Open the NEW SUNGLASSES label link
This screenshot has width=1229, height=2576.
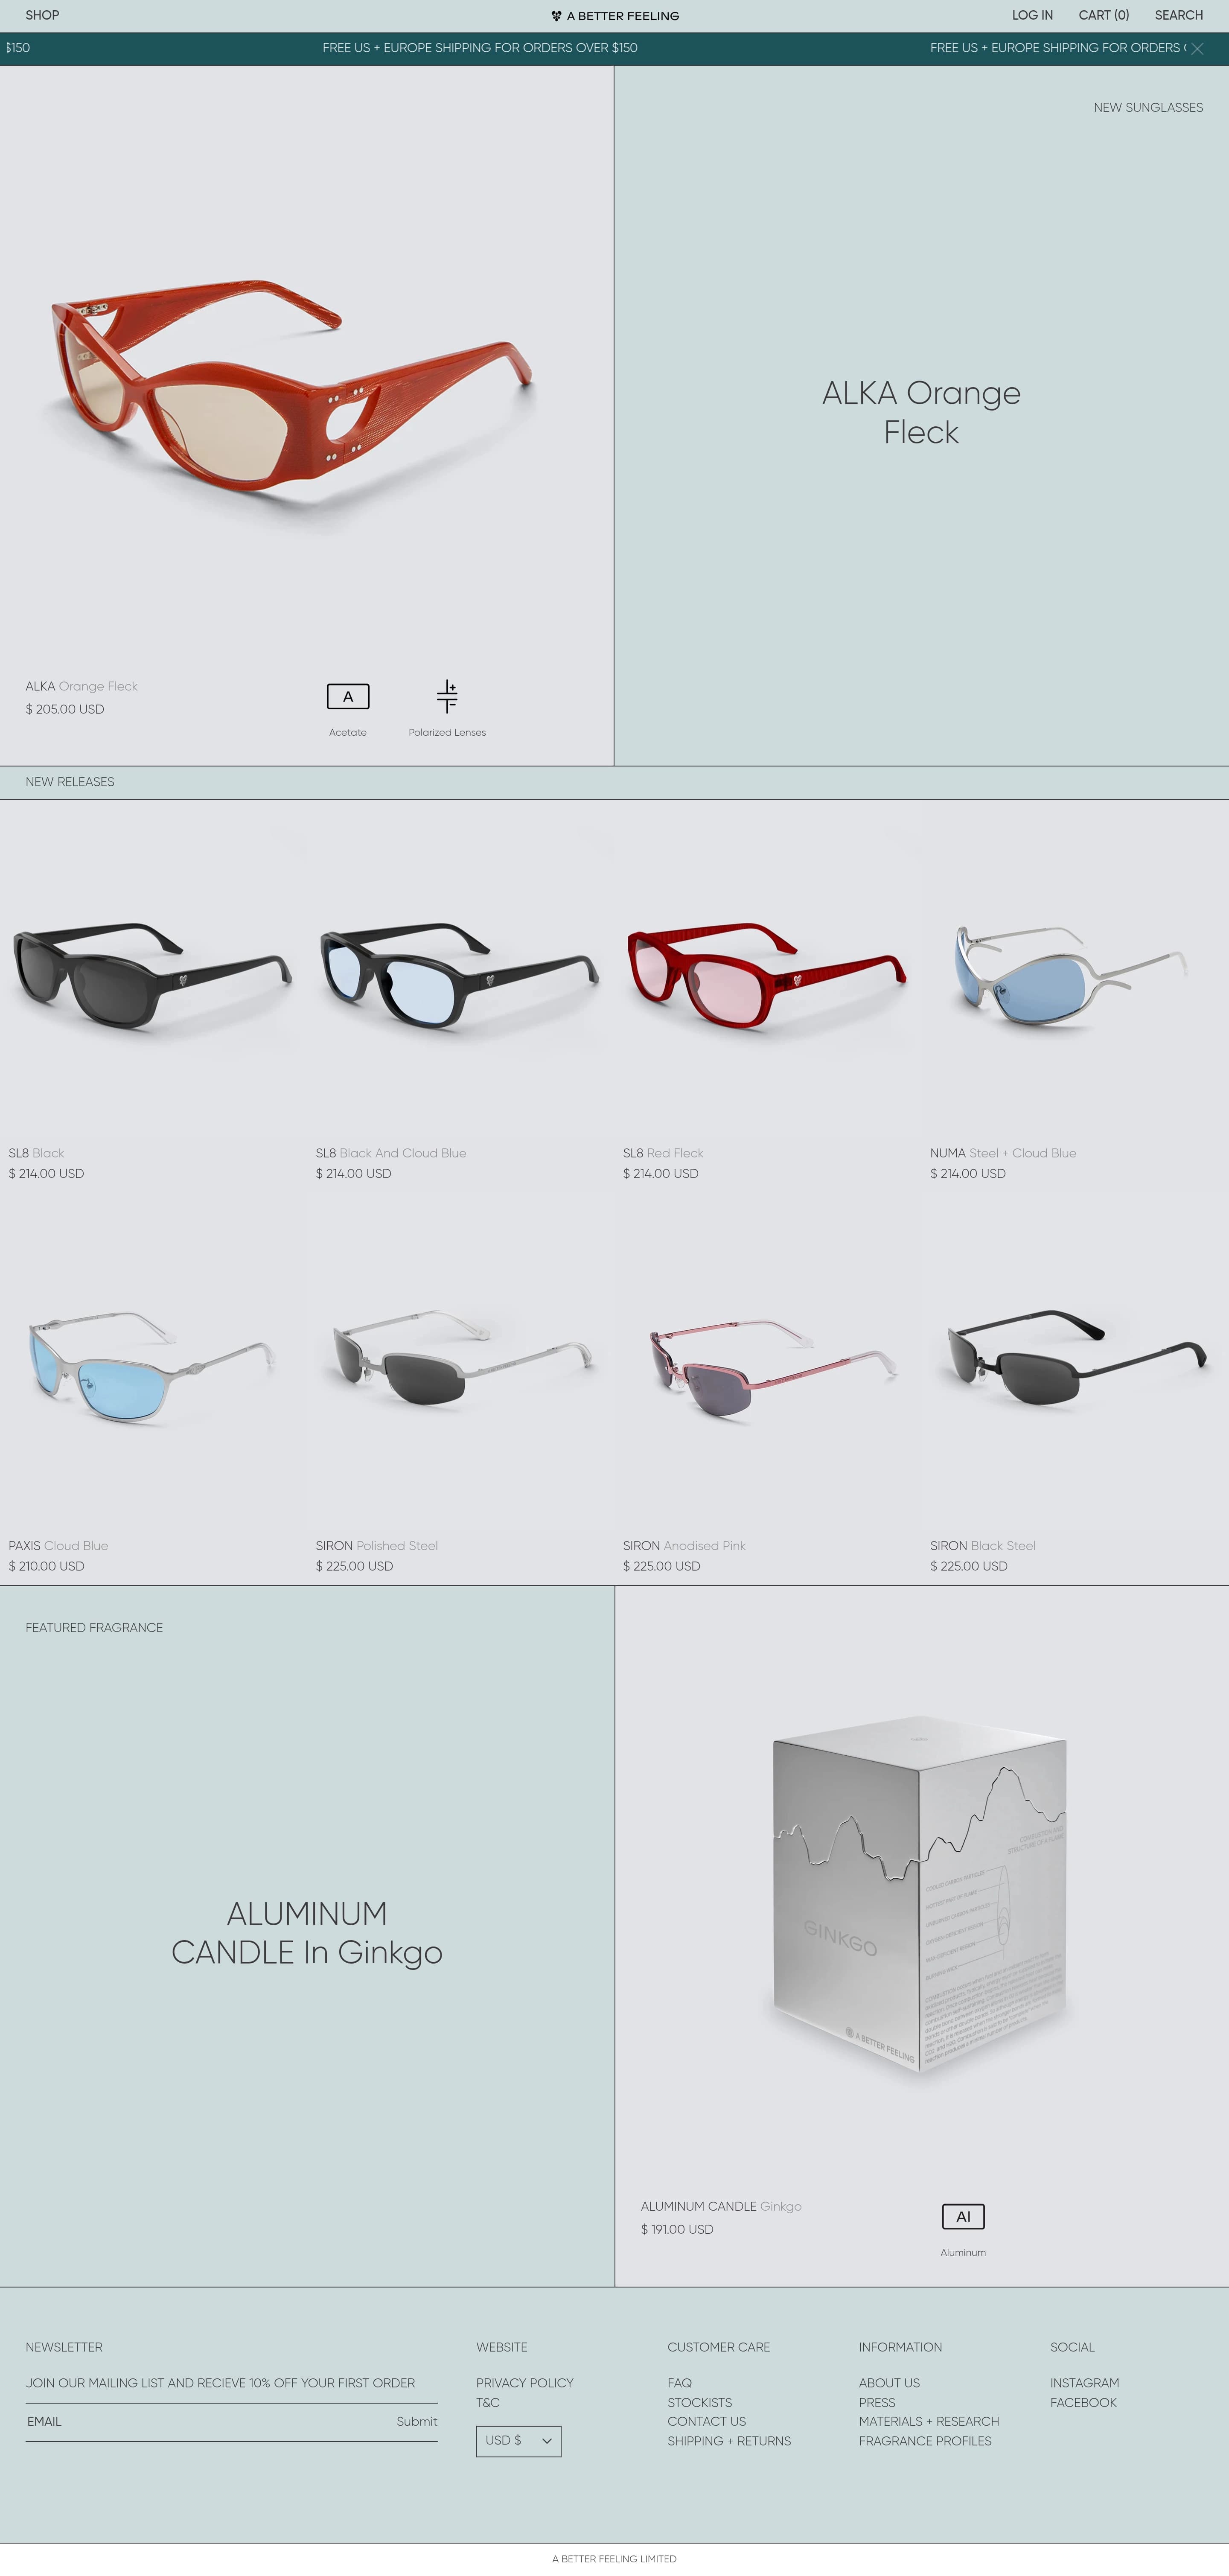[1148, 107]
